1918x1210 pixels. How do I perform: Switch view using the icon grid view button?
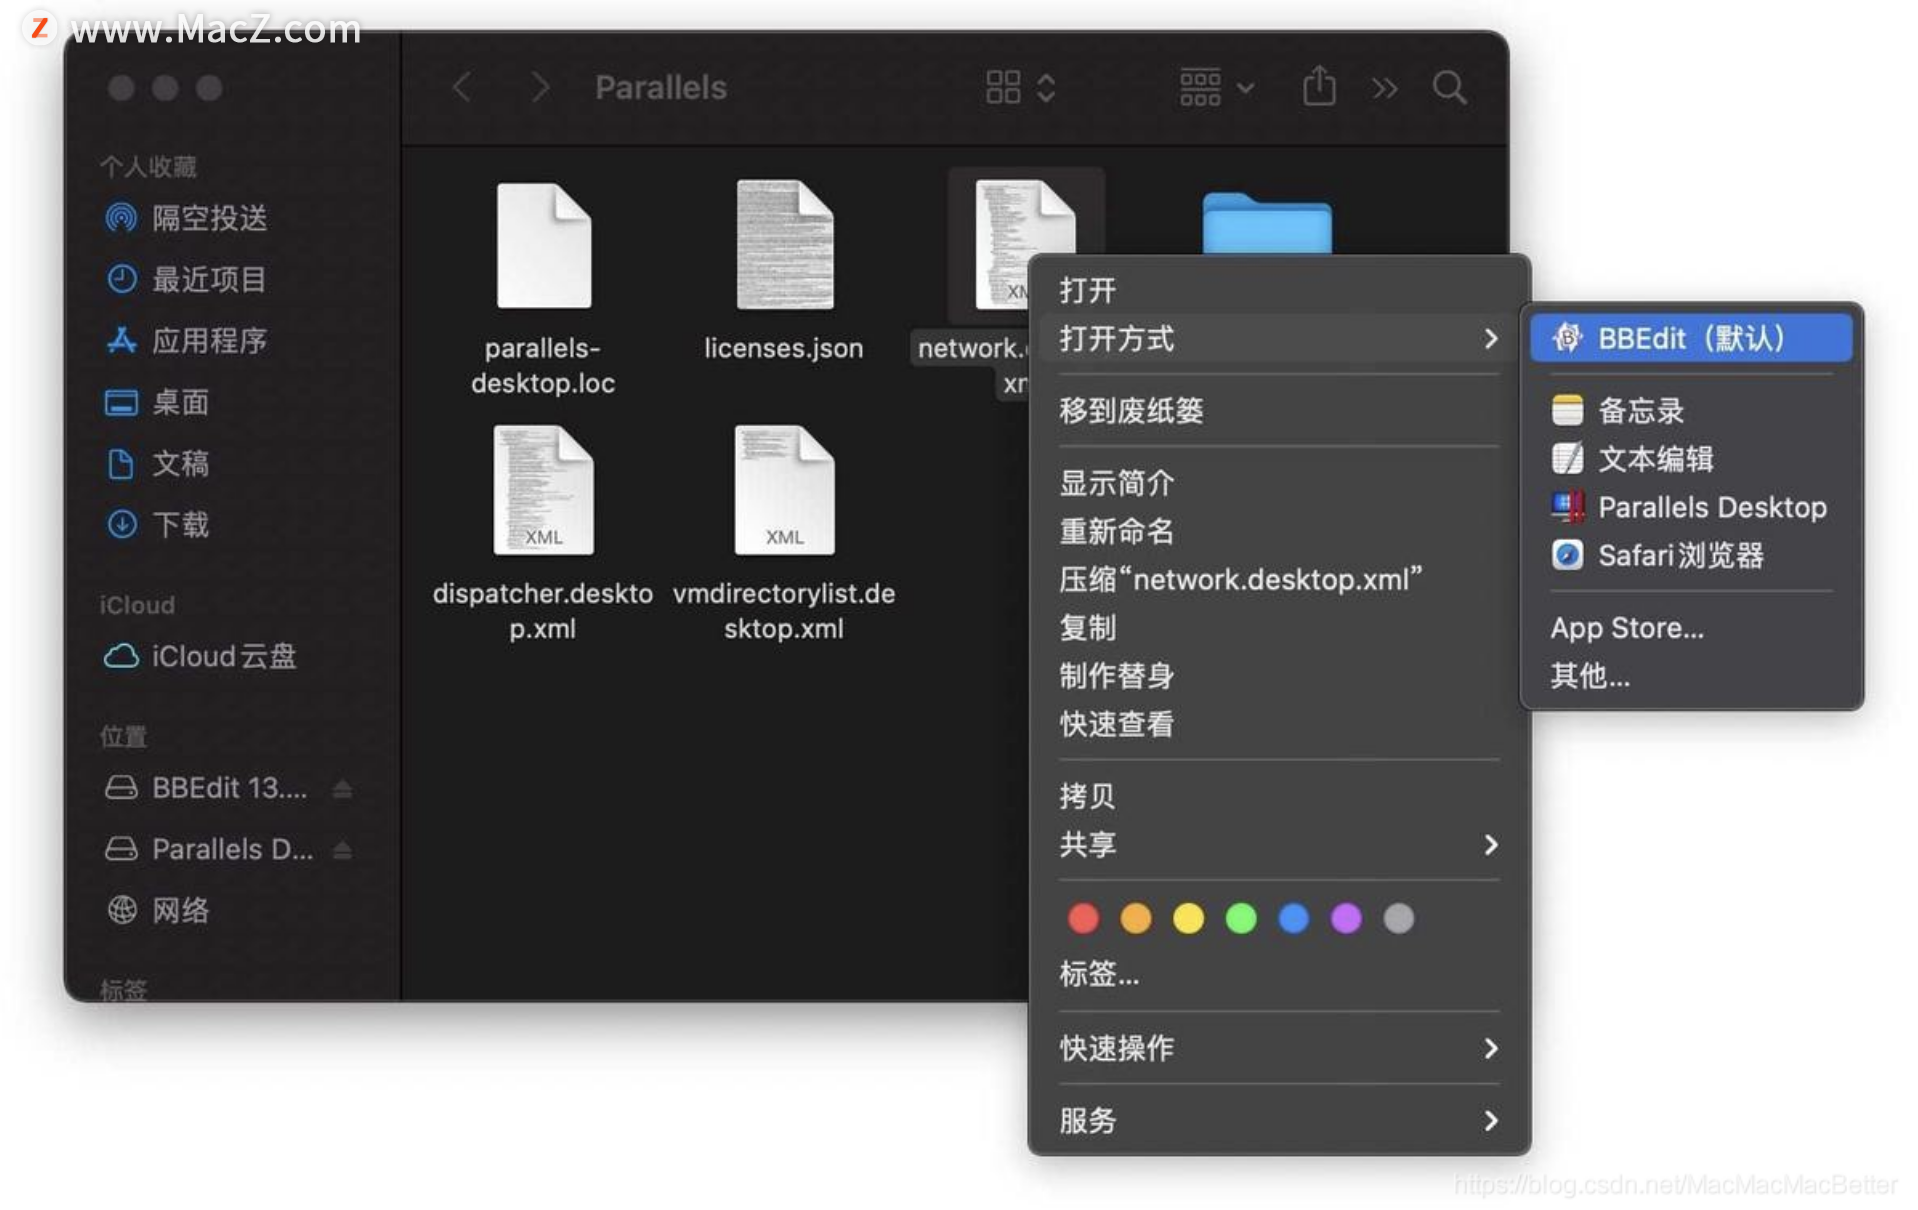[1019, 87]
